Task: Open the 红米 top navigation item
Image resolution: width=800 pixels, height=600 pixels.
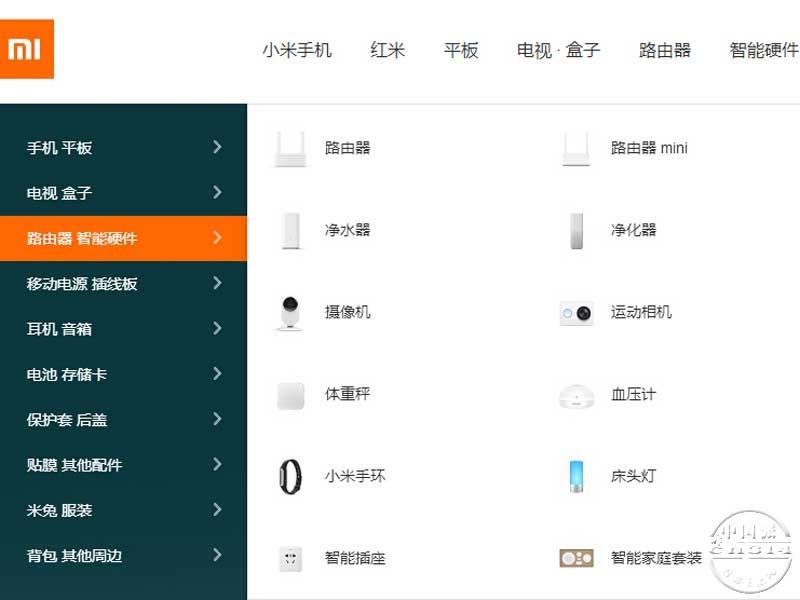Action: click(x=387, y=50)
